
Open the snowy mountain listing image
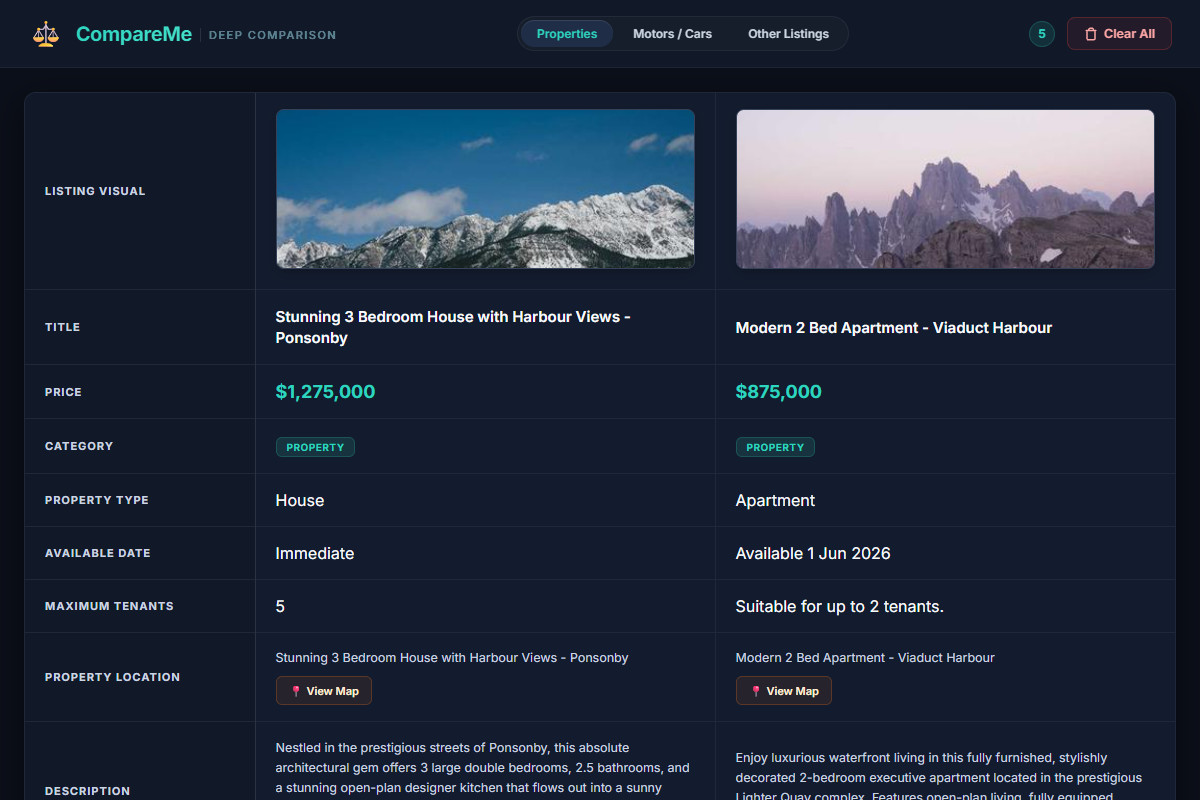click(x=485, y=189)
